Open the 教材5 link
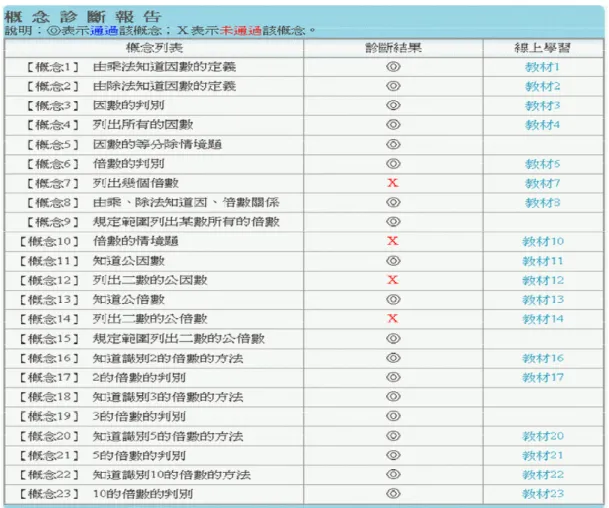This screenshot has width=609, height=508. tap(542, 164)
